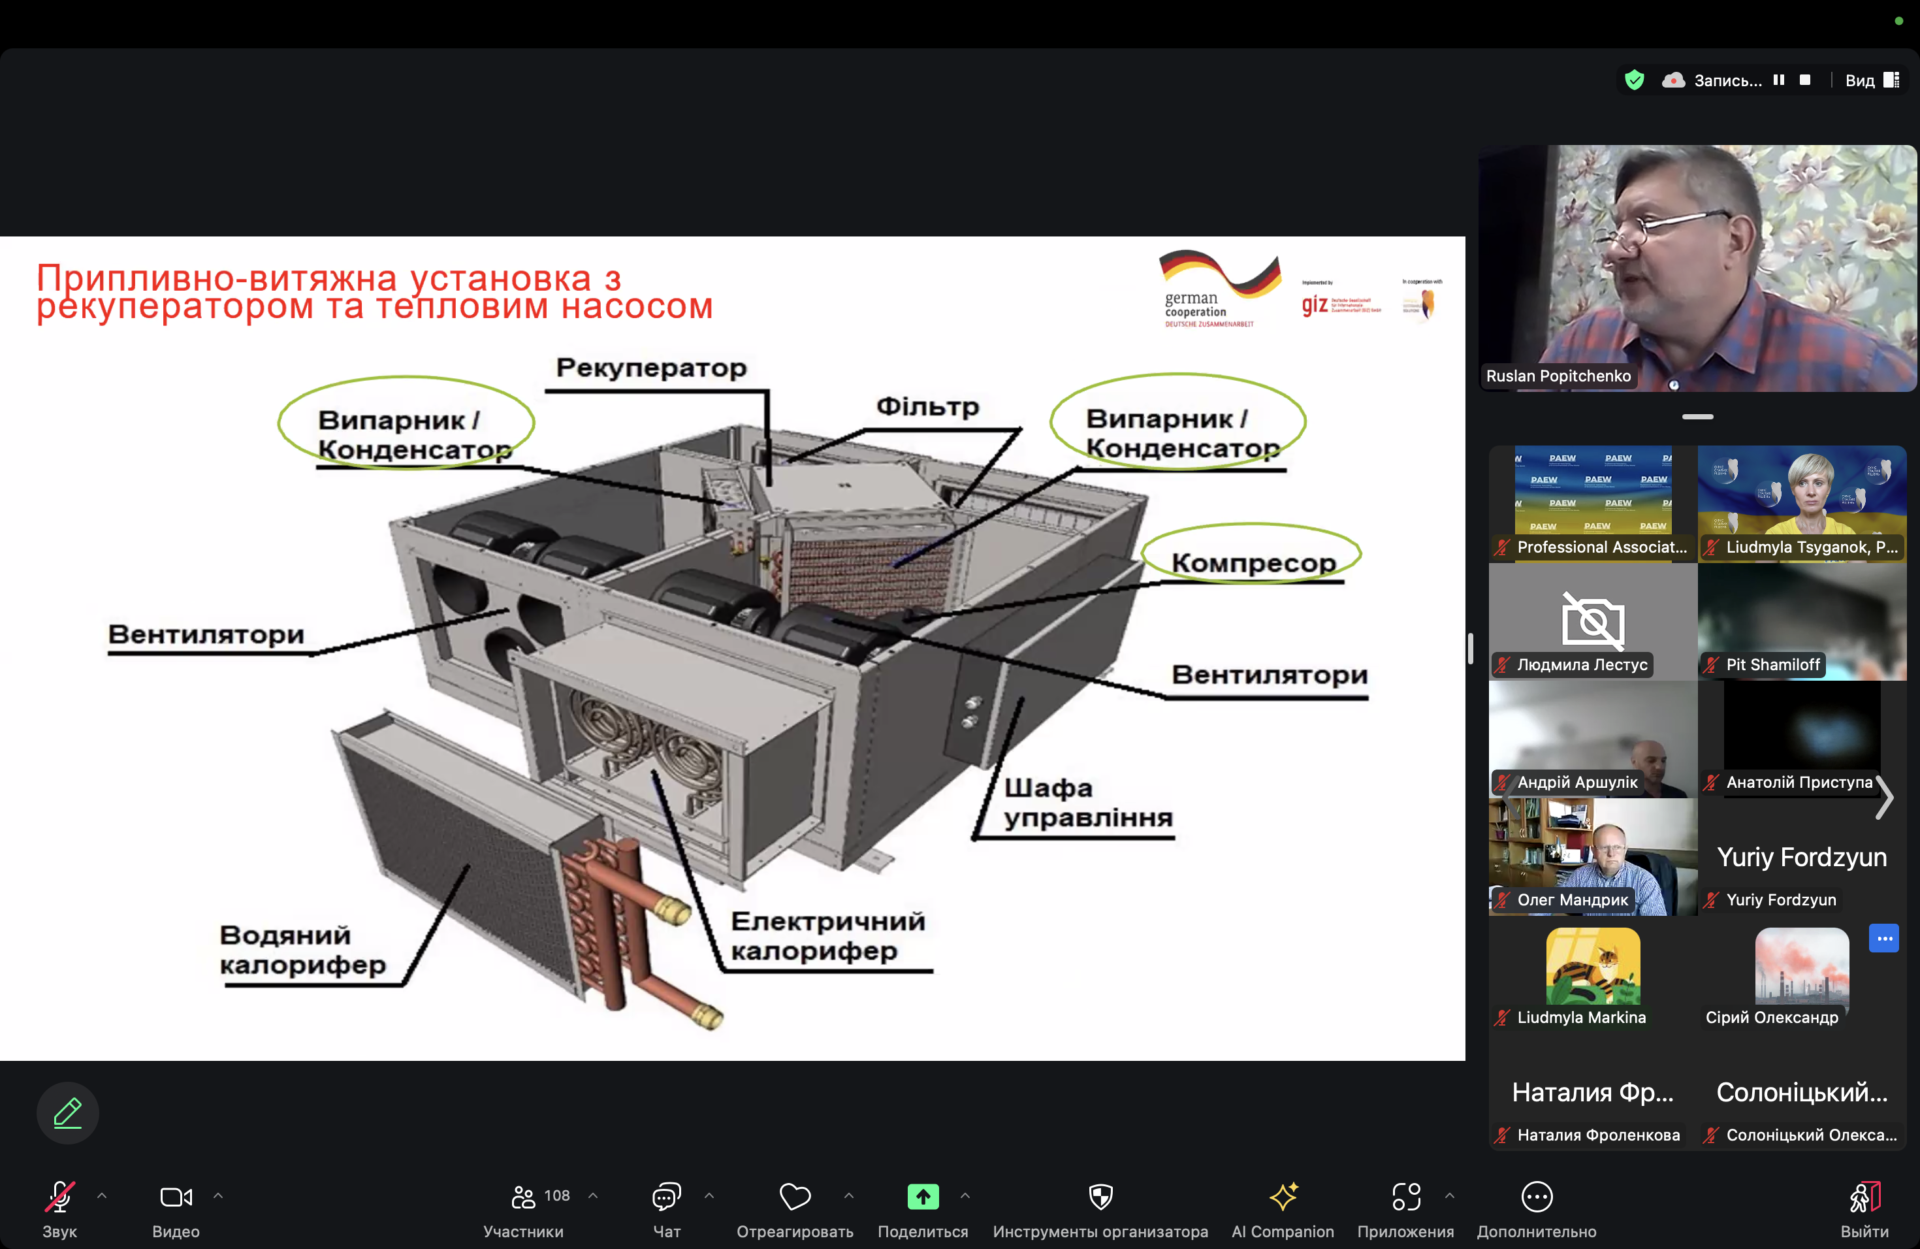Unmute the microphone

(x=59, y=1197)
